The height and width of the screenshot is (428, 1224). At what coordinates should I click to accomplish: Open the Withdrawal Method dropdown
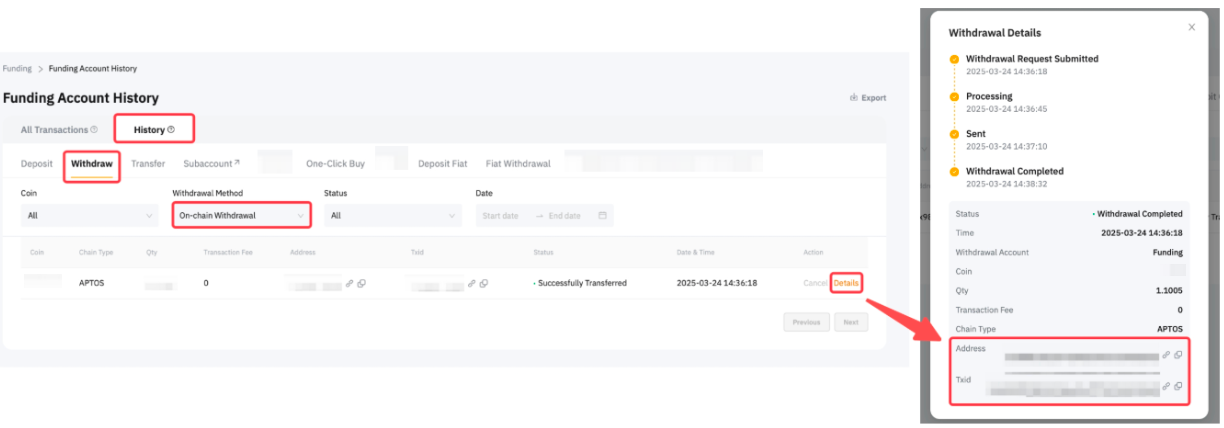pyautogui.click(x=240, y=215)
